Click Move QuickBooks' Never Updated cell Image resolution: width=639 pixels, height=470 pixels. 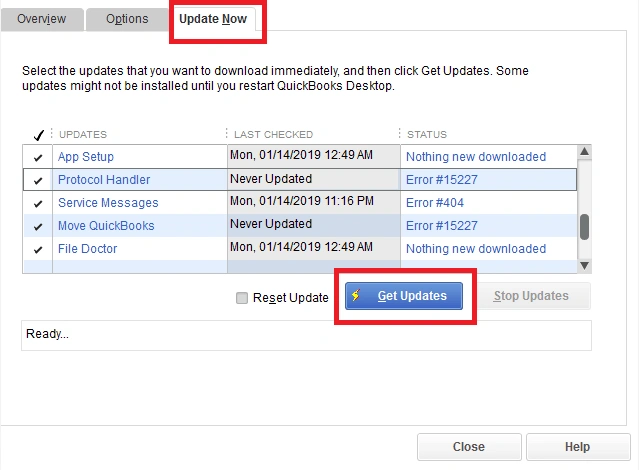[314, 225]
